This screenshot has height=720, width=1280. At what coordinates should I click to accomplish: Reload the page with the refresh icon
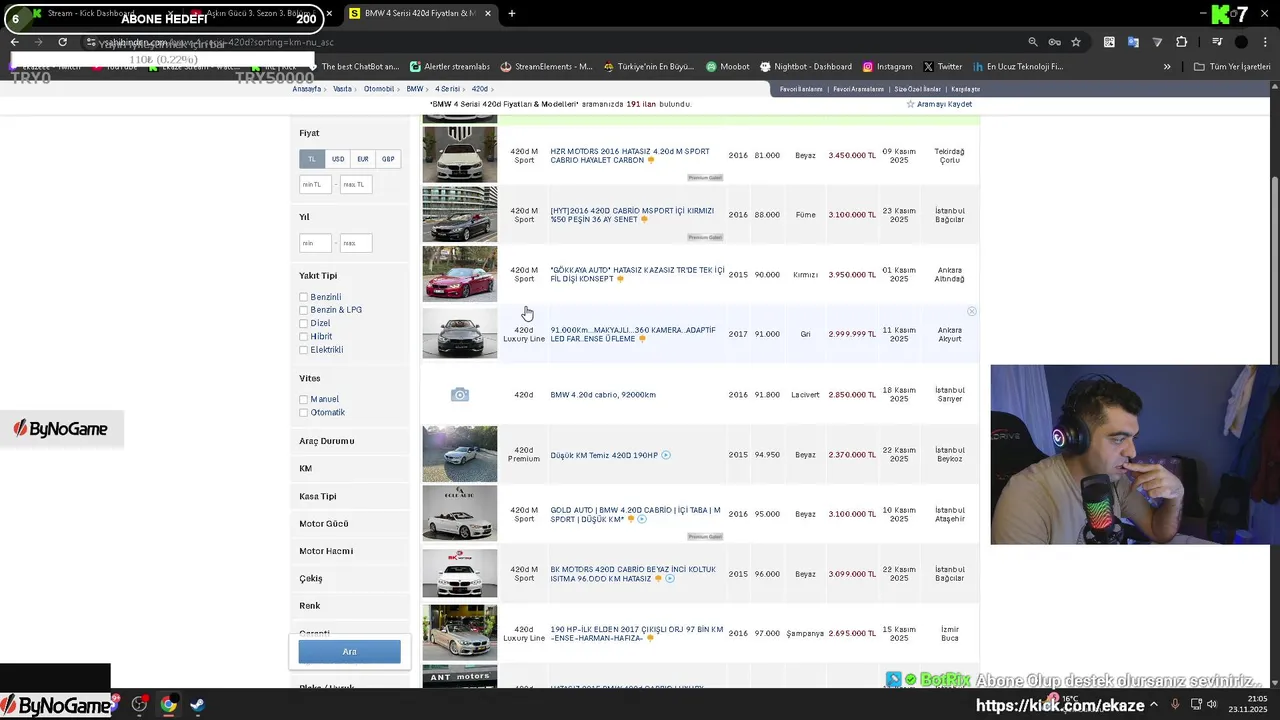click(63, 42)
